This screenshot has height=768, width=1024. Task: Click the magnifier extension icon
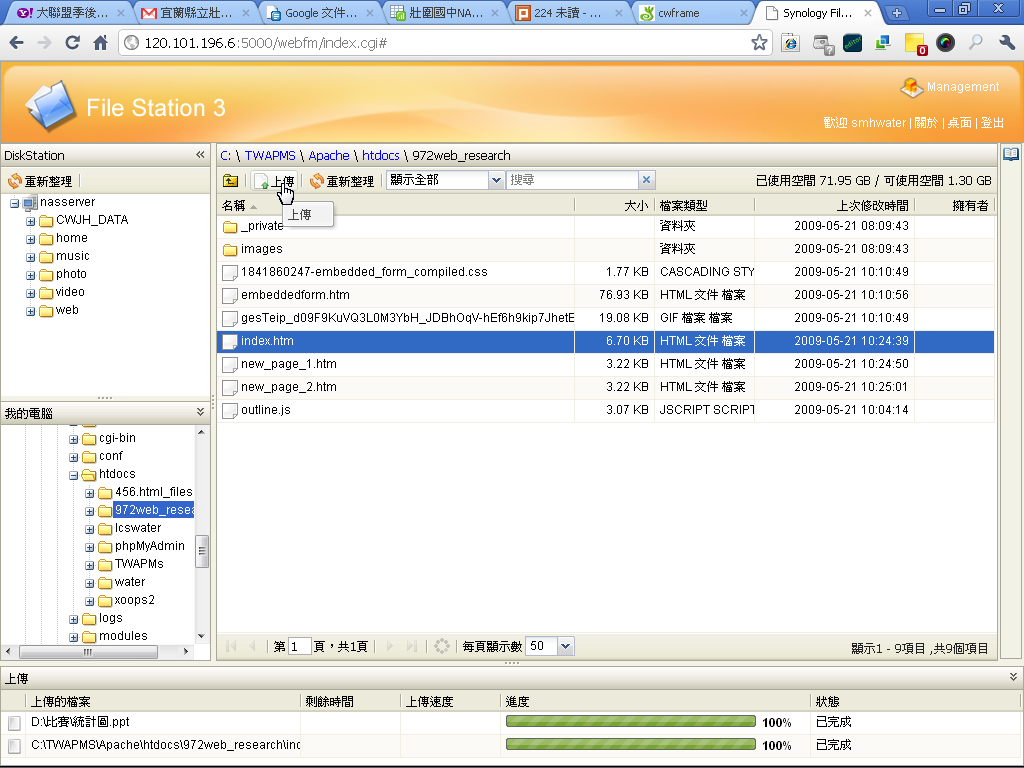click(x=976, y=43)
